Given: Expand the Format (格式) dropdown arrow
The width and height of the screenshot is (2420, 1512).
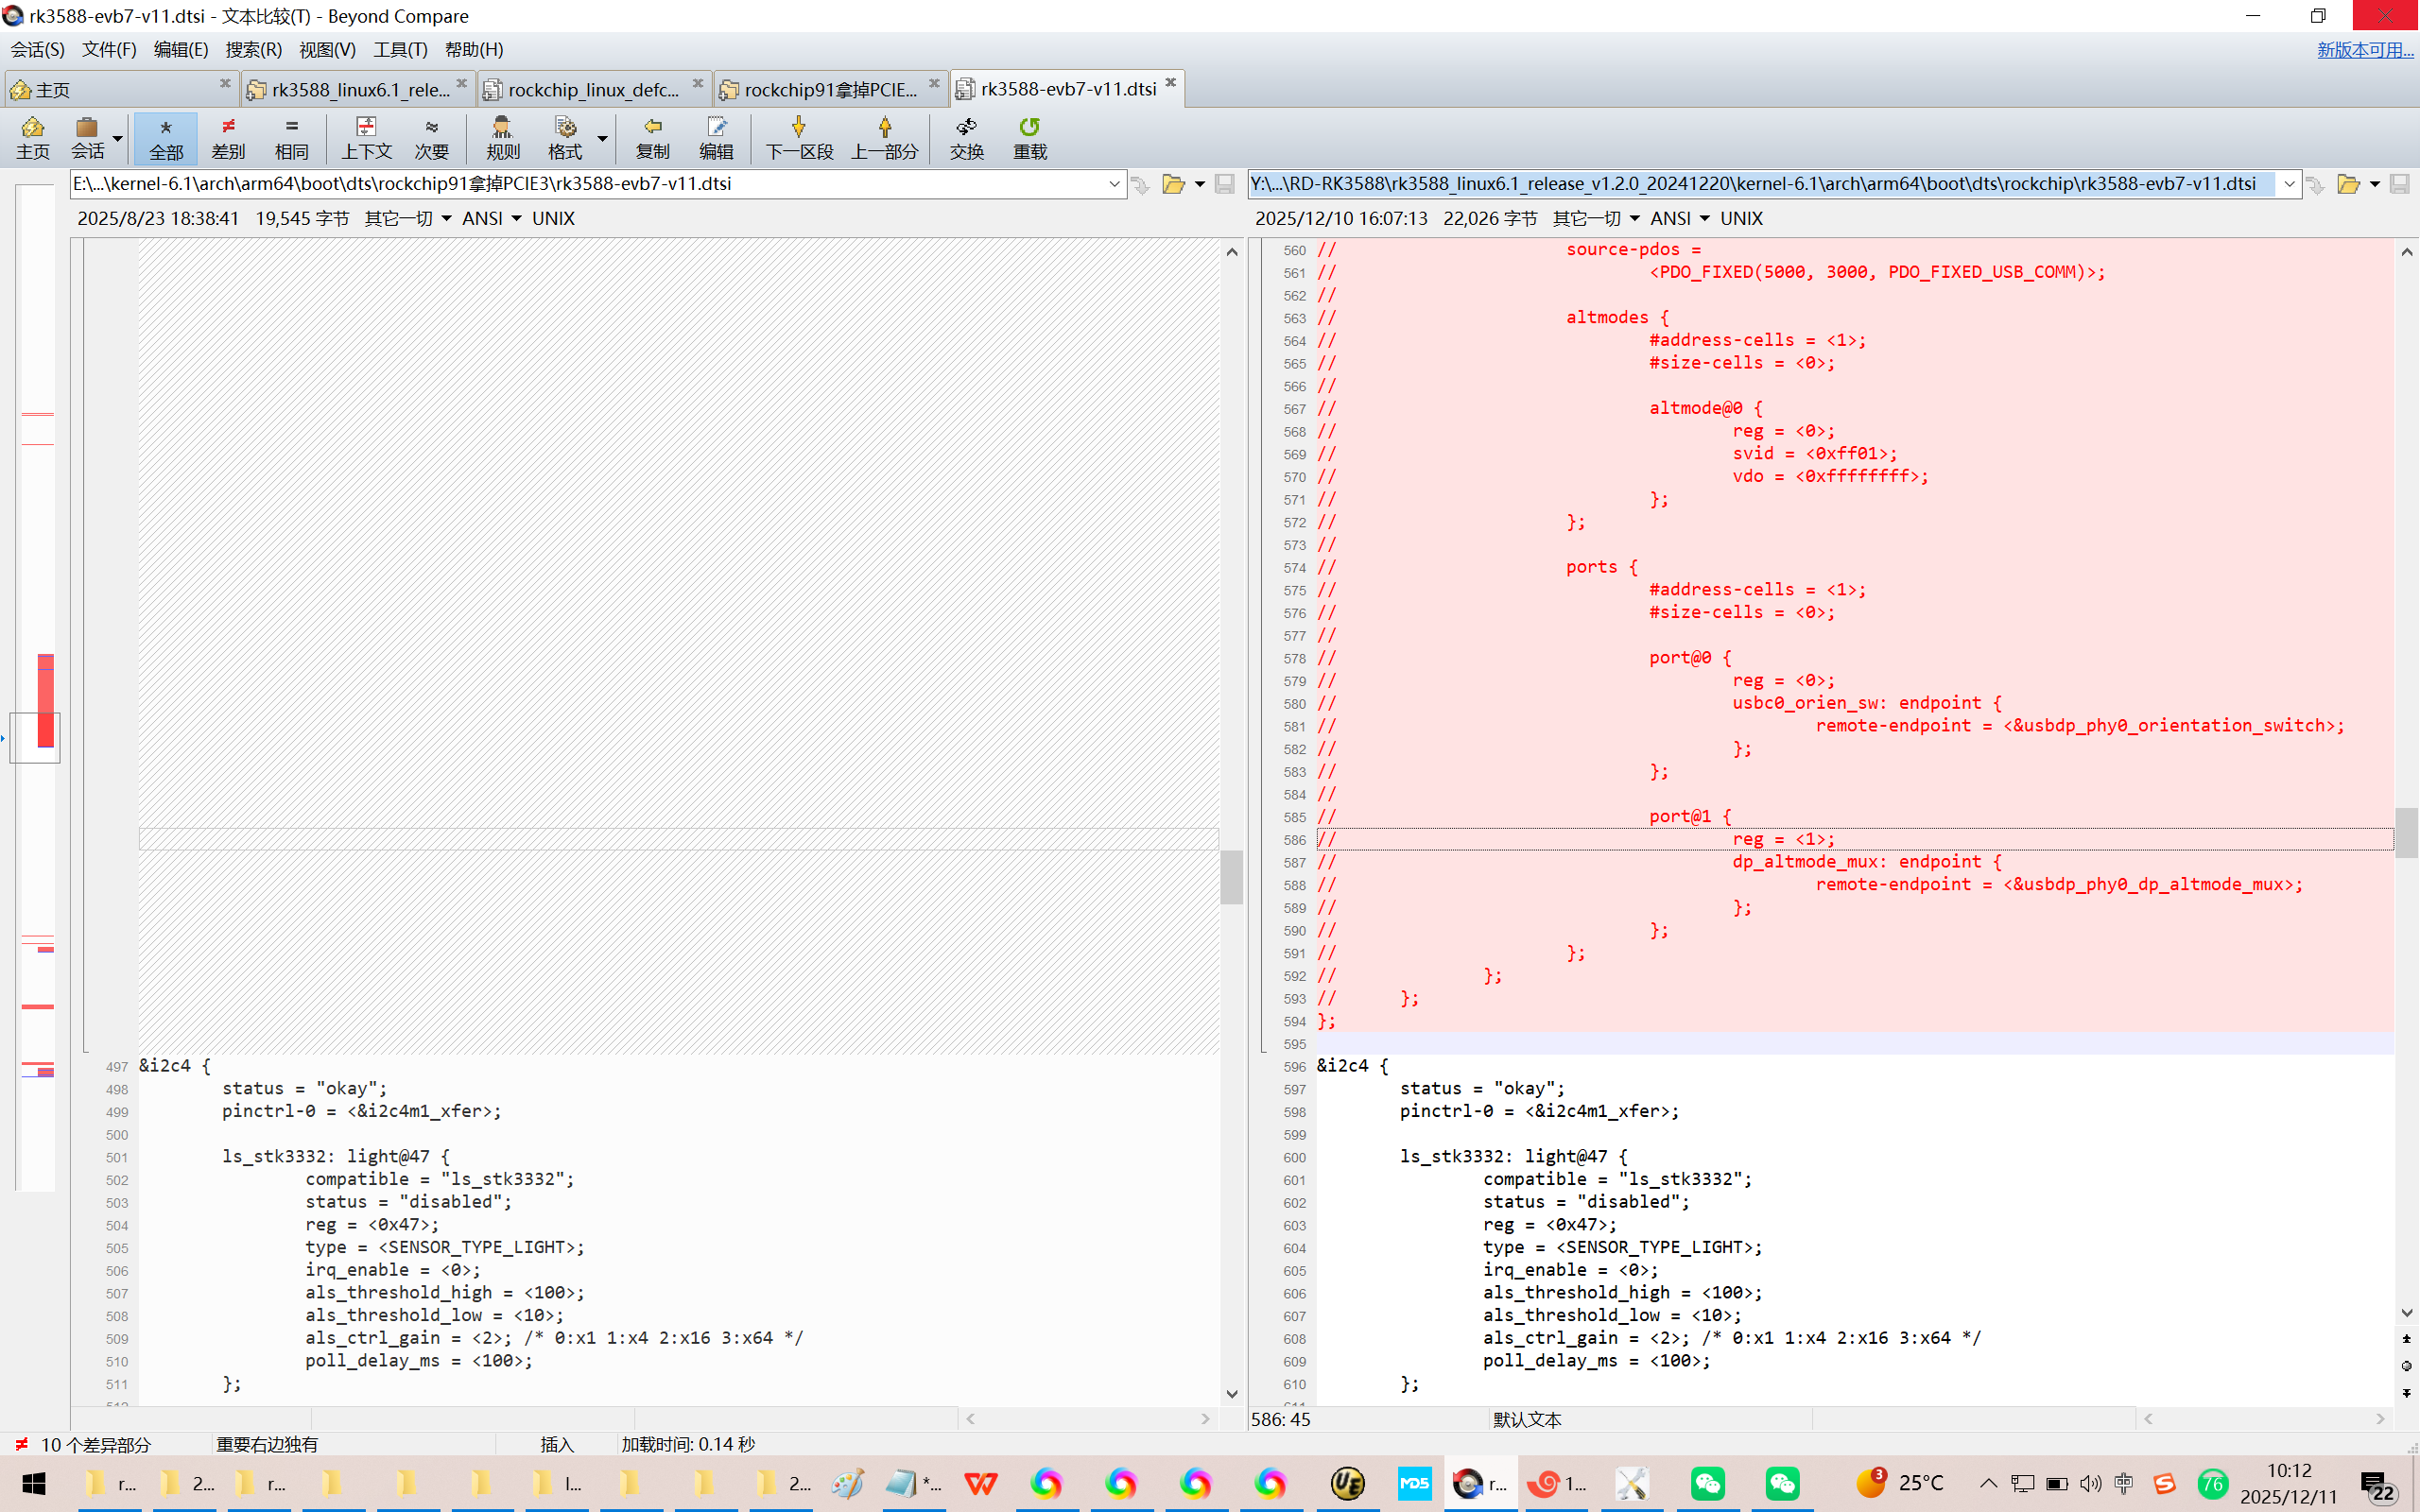Looking at the screenshot, I should click(602, 138).
